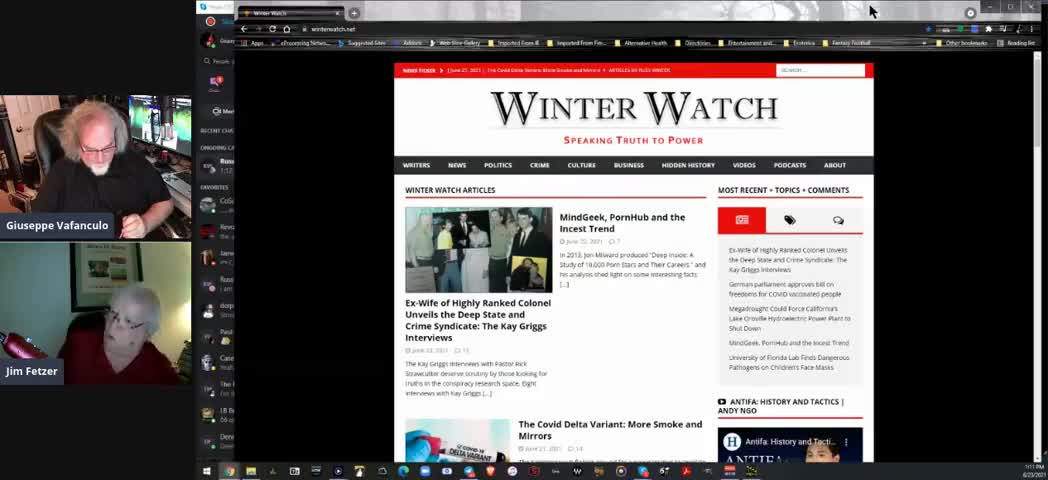Open Brave browser from the taskbar
The image size is (1048, 480).
coord(491,471)
